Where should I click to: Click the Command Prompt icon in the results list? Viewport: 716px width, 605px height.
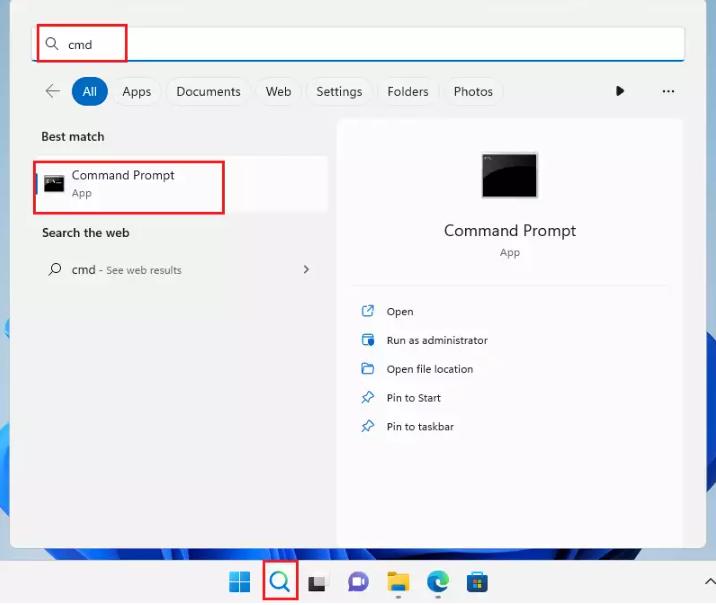point(54,184)
